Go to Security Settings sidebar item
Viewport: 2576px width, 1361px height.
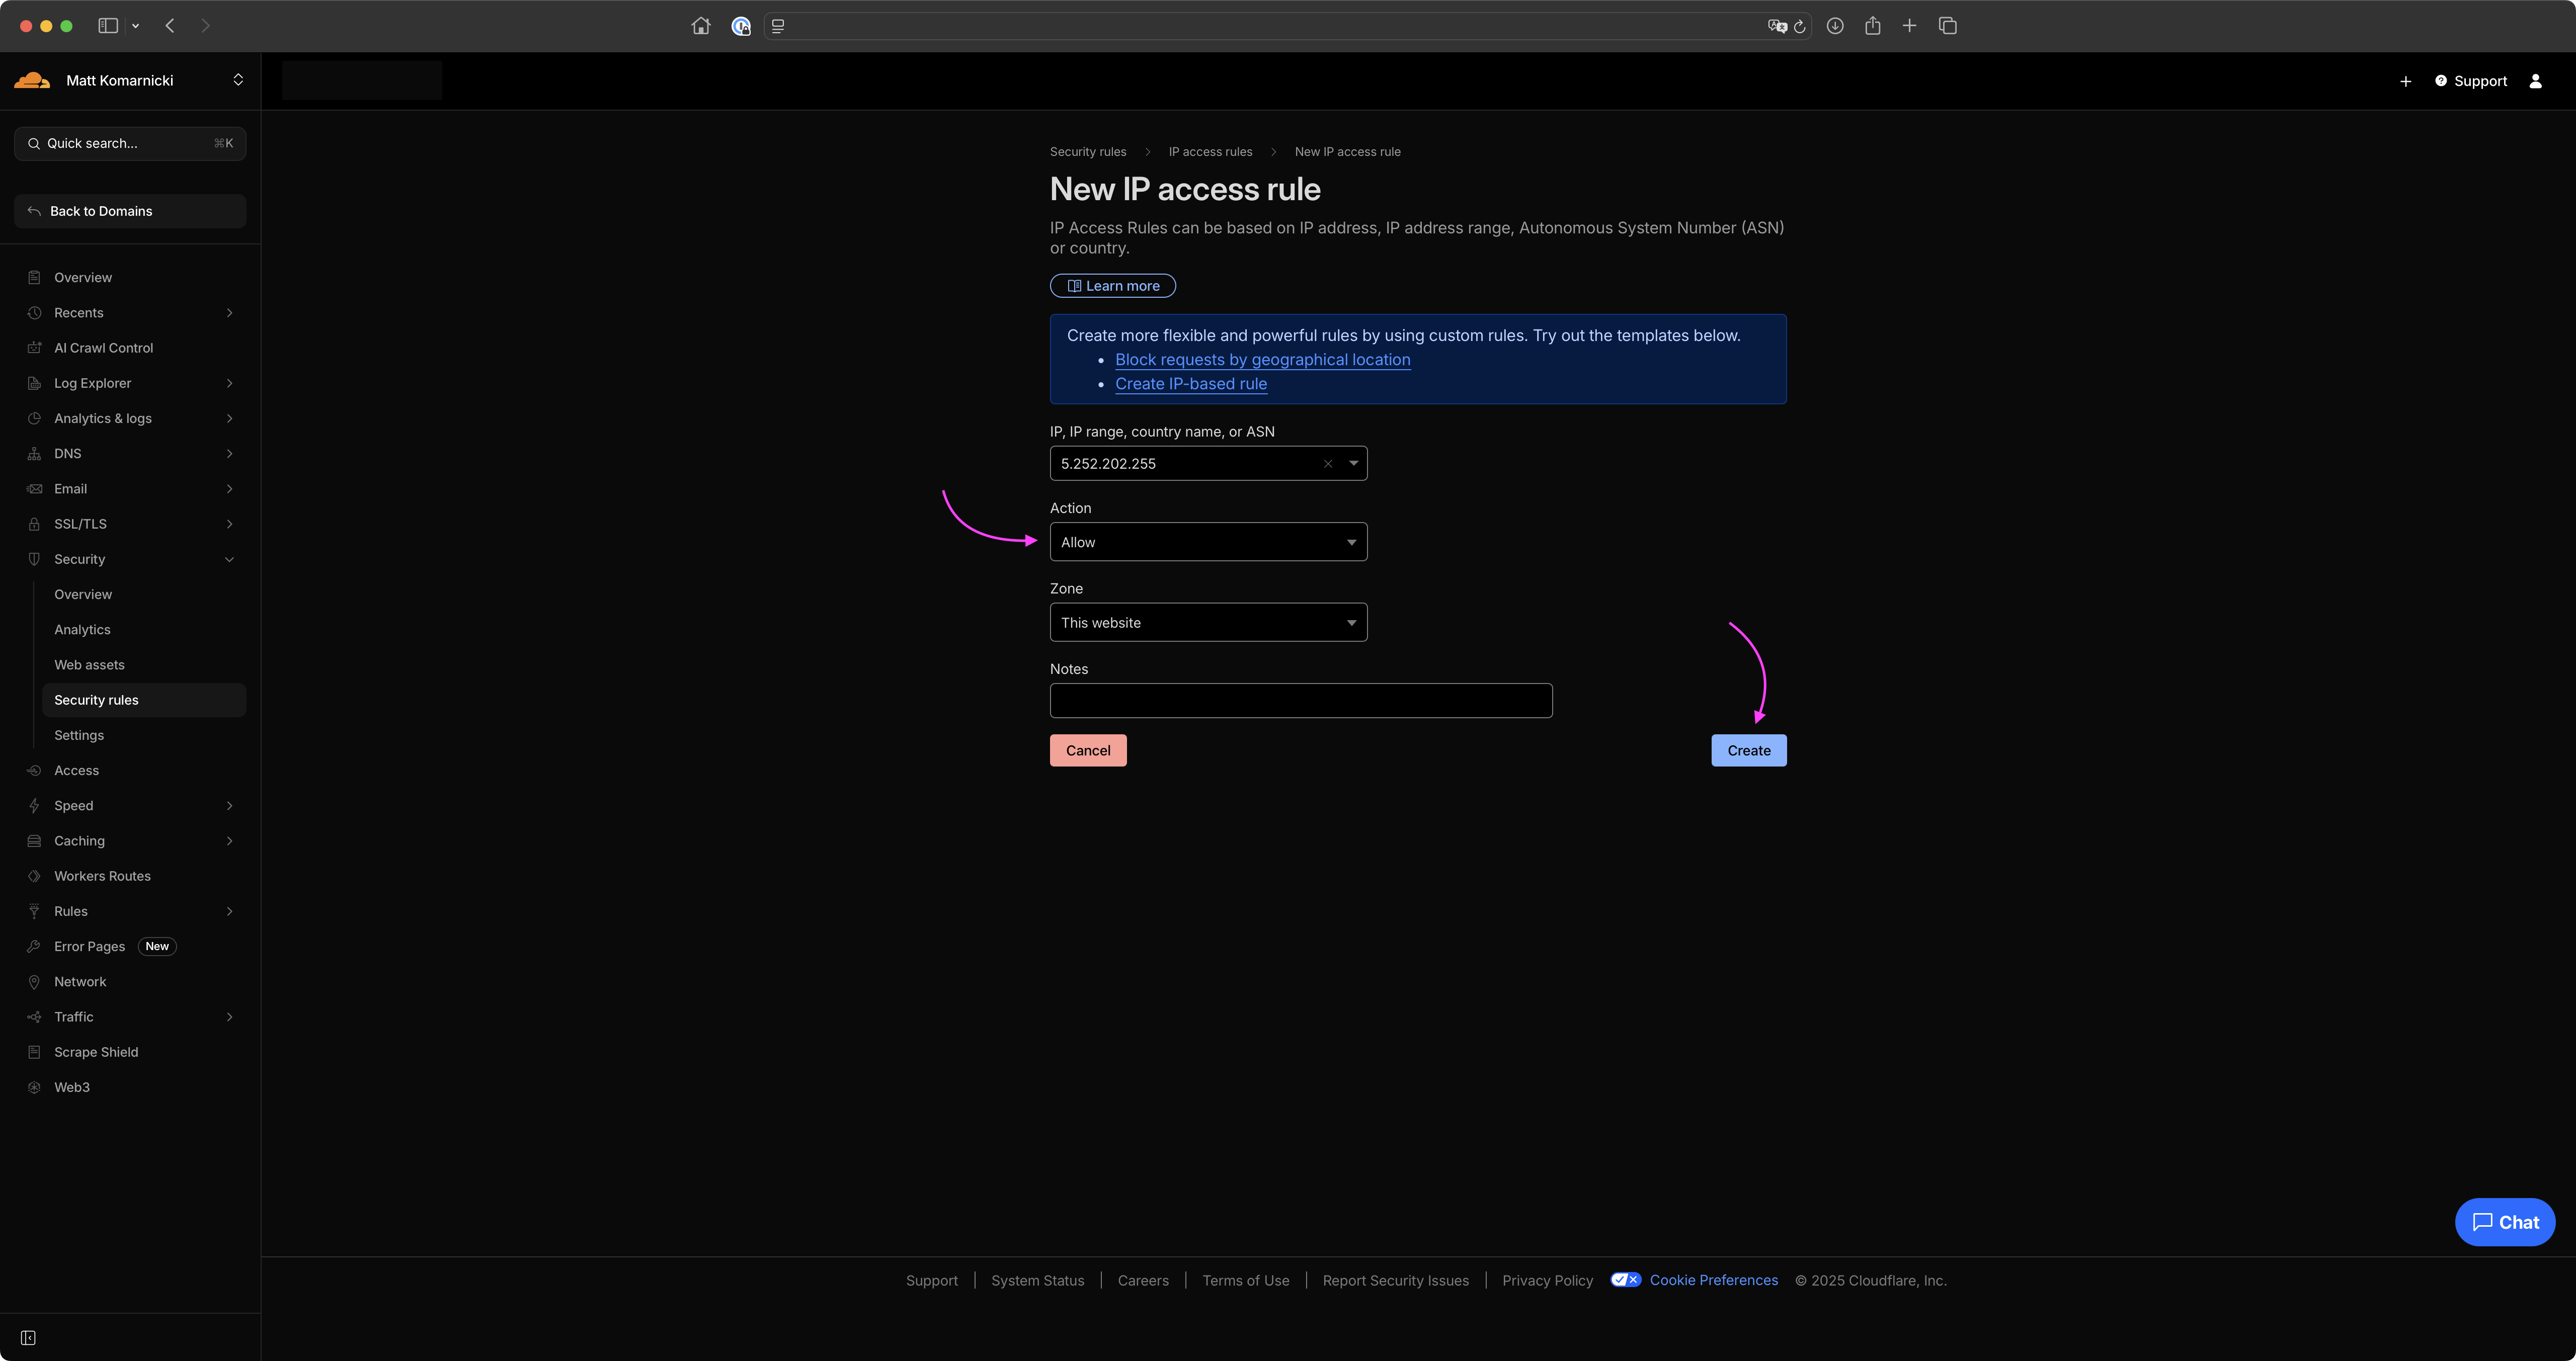(79, 735)
